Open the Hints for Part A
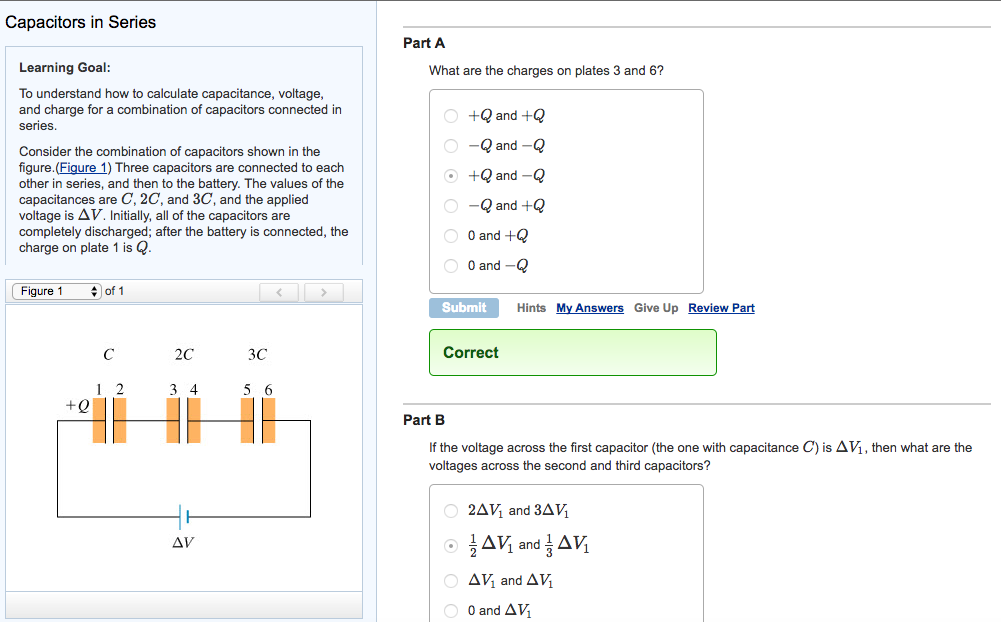This screenshot has height=622, width=1001. 531,307
